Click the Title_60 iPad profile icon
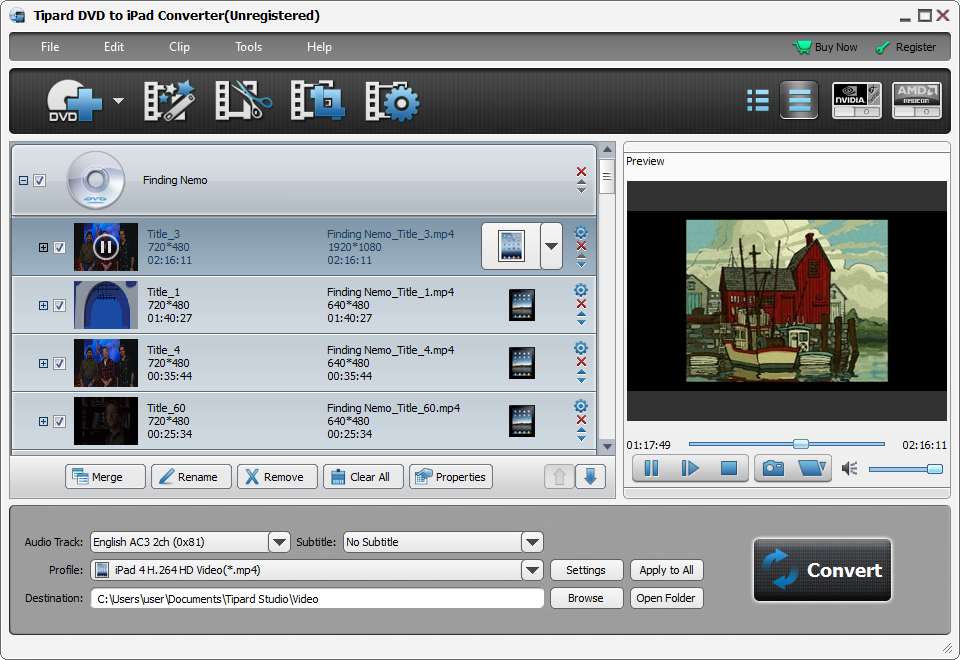Image resolution: width=960 pixels, height=660 pixels. click(x=522, y=421)
